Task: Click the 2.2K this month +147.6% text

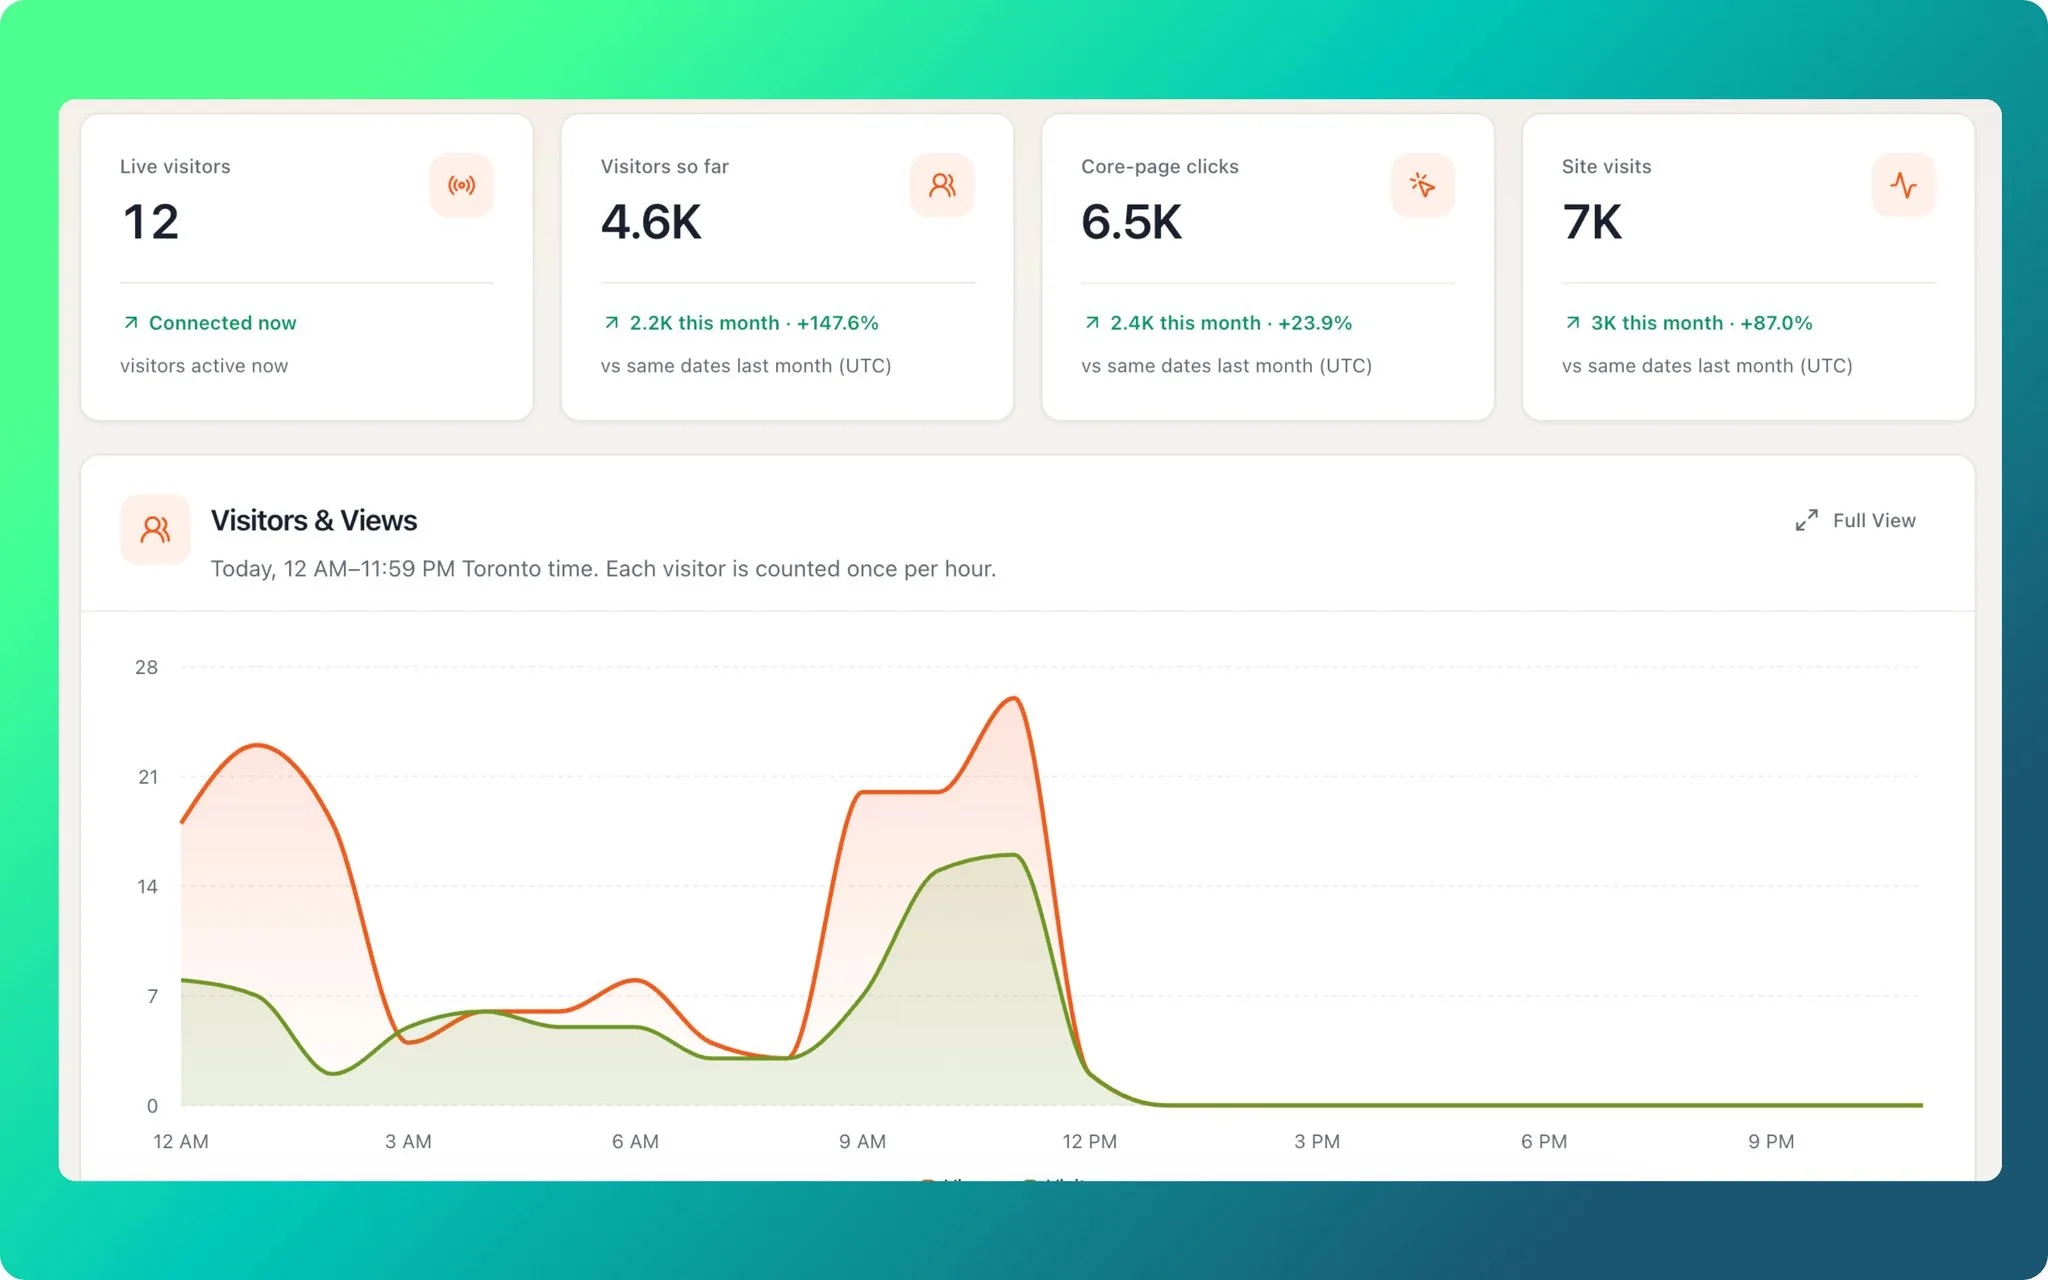Action: (x=754, y=323)
